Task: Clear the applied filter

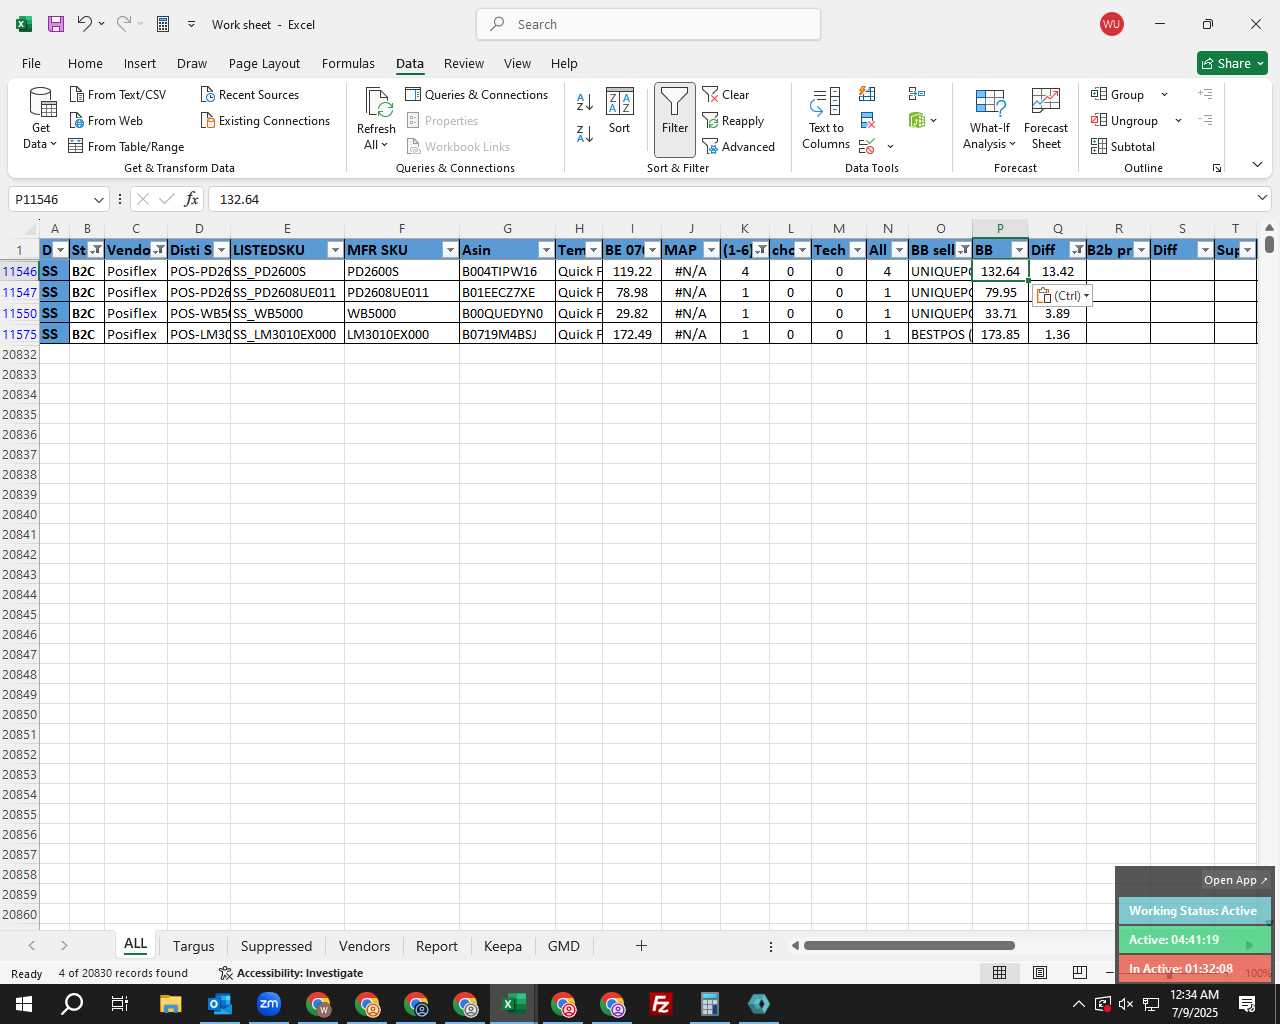Action: pyautogui.click(x=726, y=94)
